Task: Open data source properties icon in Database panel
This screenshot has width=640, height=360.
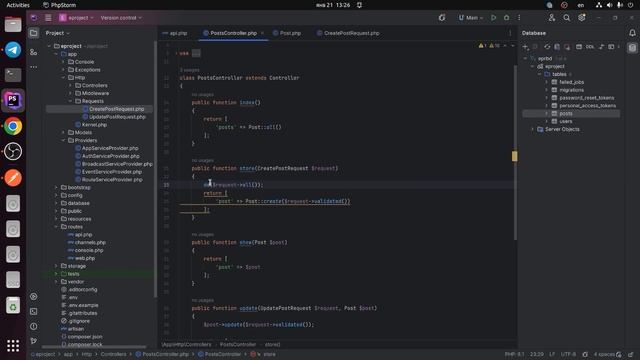Action: 557,47
